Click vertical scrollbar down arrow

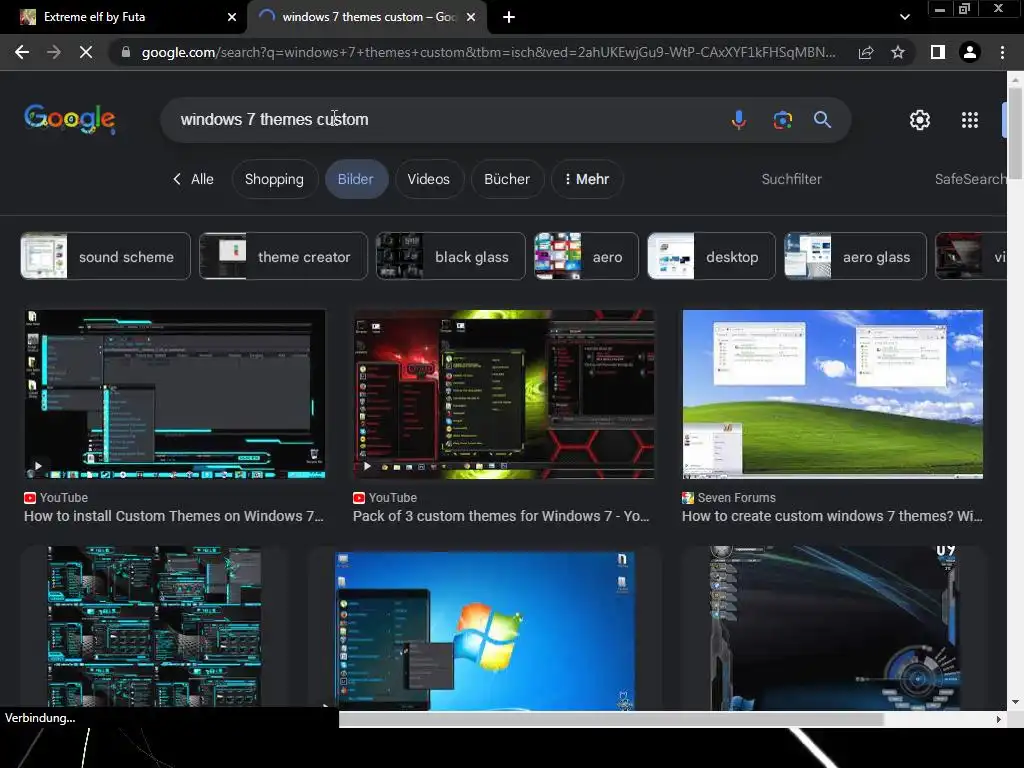(x=1015, y=702)
